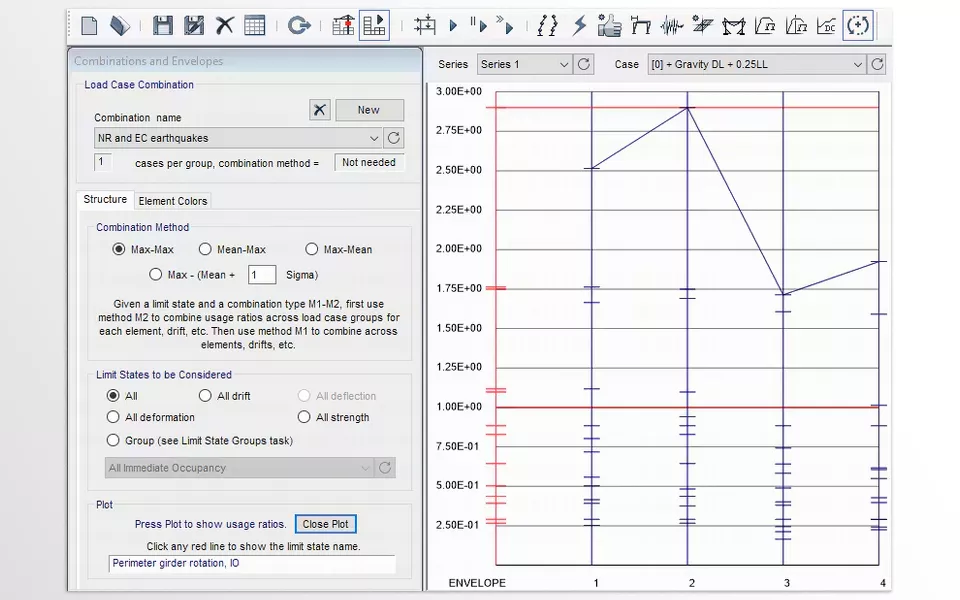Image resolution: width=960 pixels, height=600 pixels.
Task: Open the Case Gravity DL dropdown
Action: coord(757,64)
